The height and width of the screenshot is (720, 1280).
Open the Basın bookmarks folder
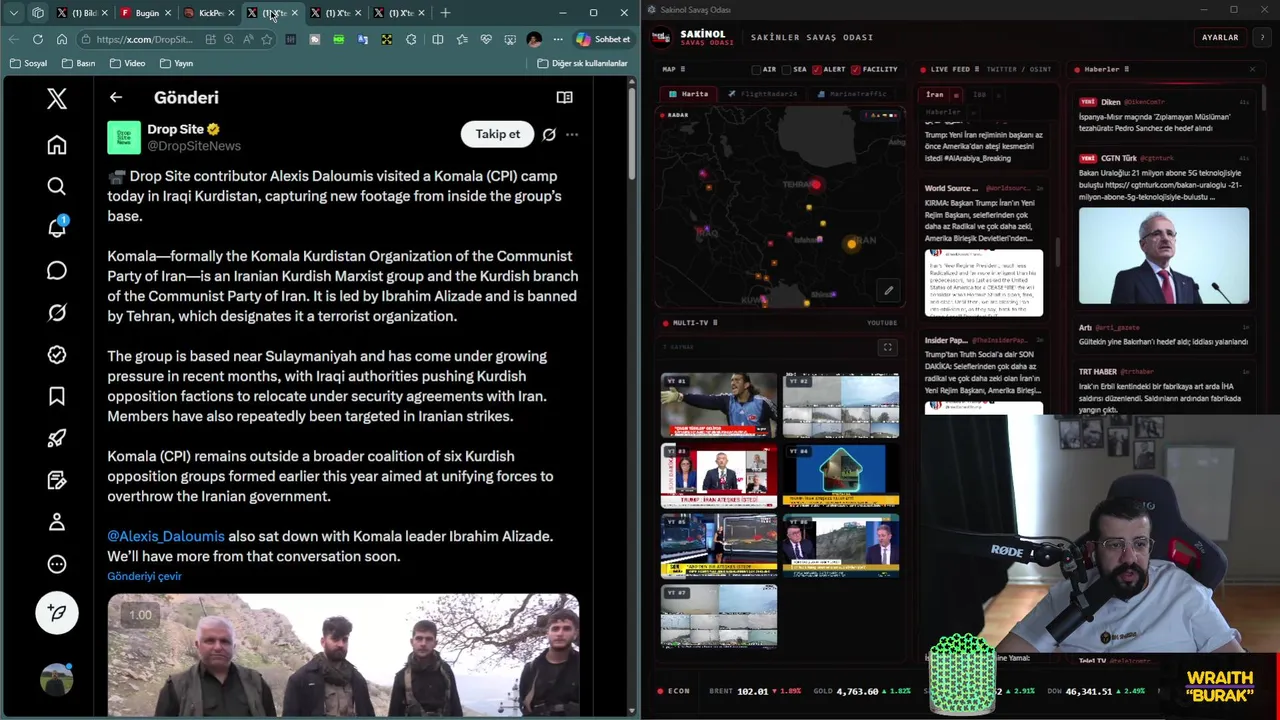click(78, 63)
